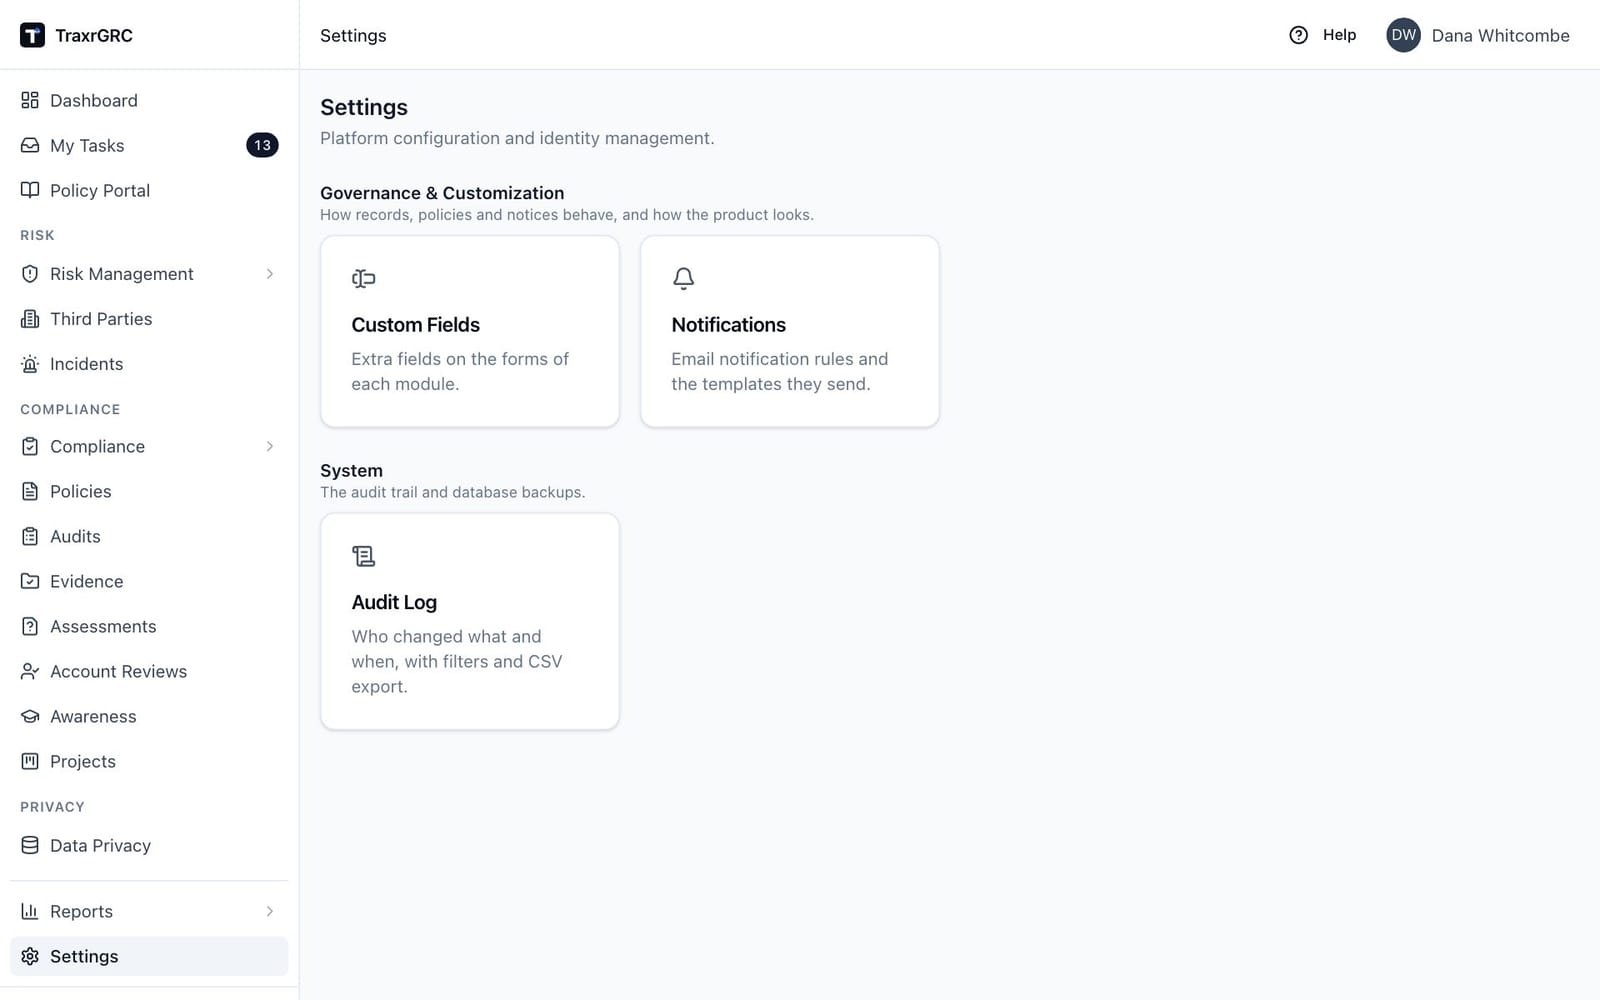1600x1000 pixels.
Task: Click the Help question mark icon
Action: pyautogui.click(x=1298, y=35)
